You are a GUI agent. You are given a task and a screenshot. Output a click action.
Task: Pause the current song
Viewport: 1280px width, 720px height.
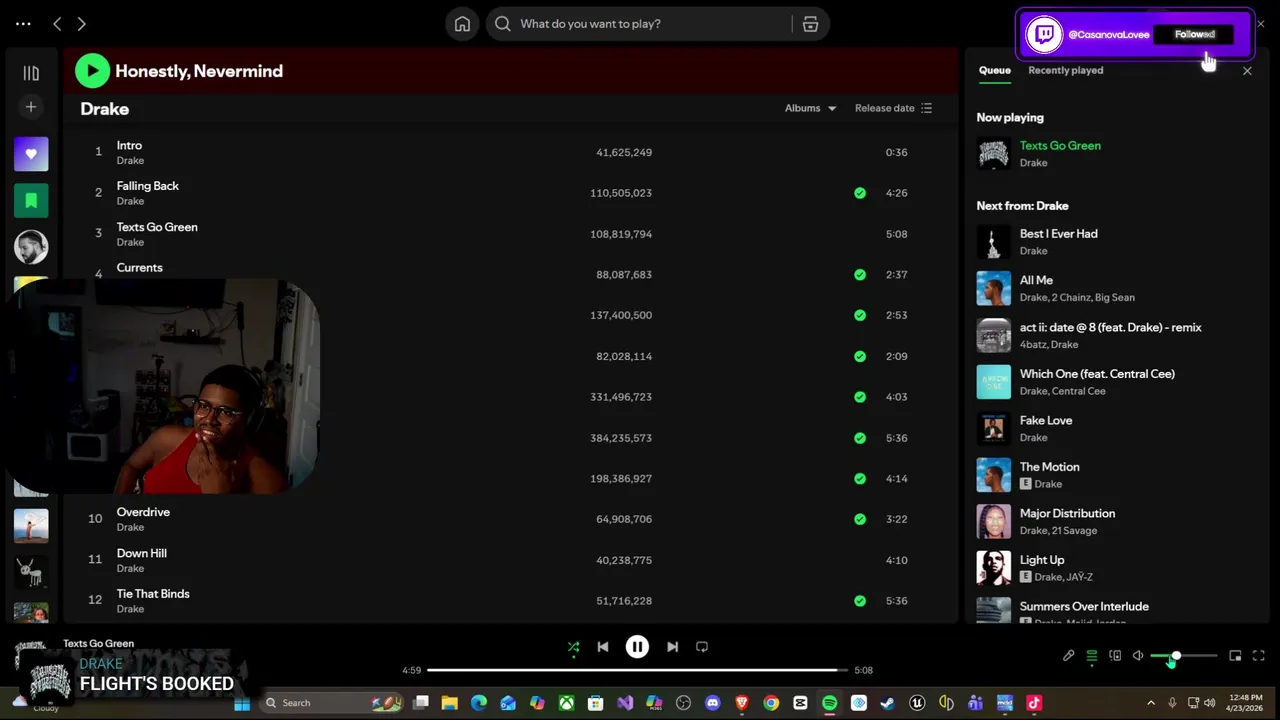(637, 647)
